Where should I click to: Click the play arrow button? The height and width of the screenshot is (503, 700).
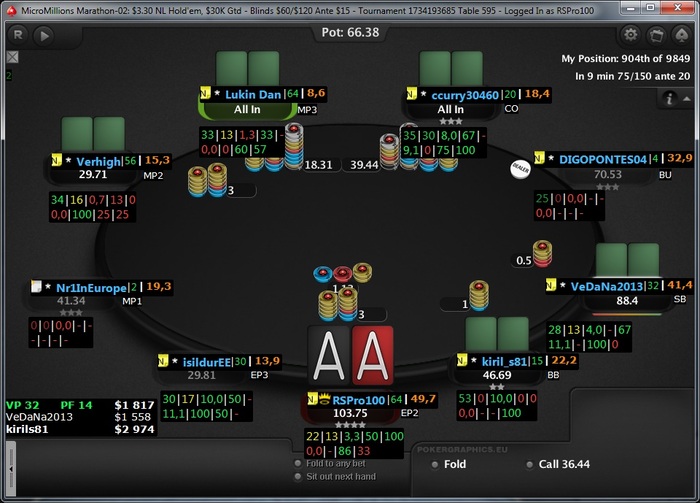[44, 36]
